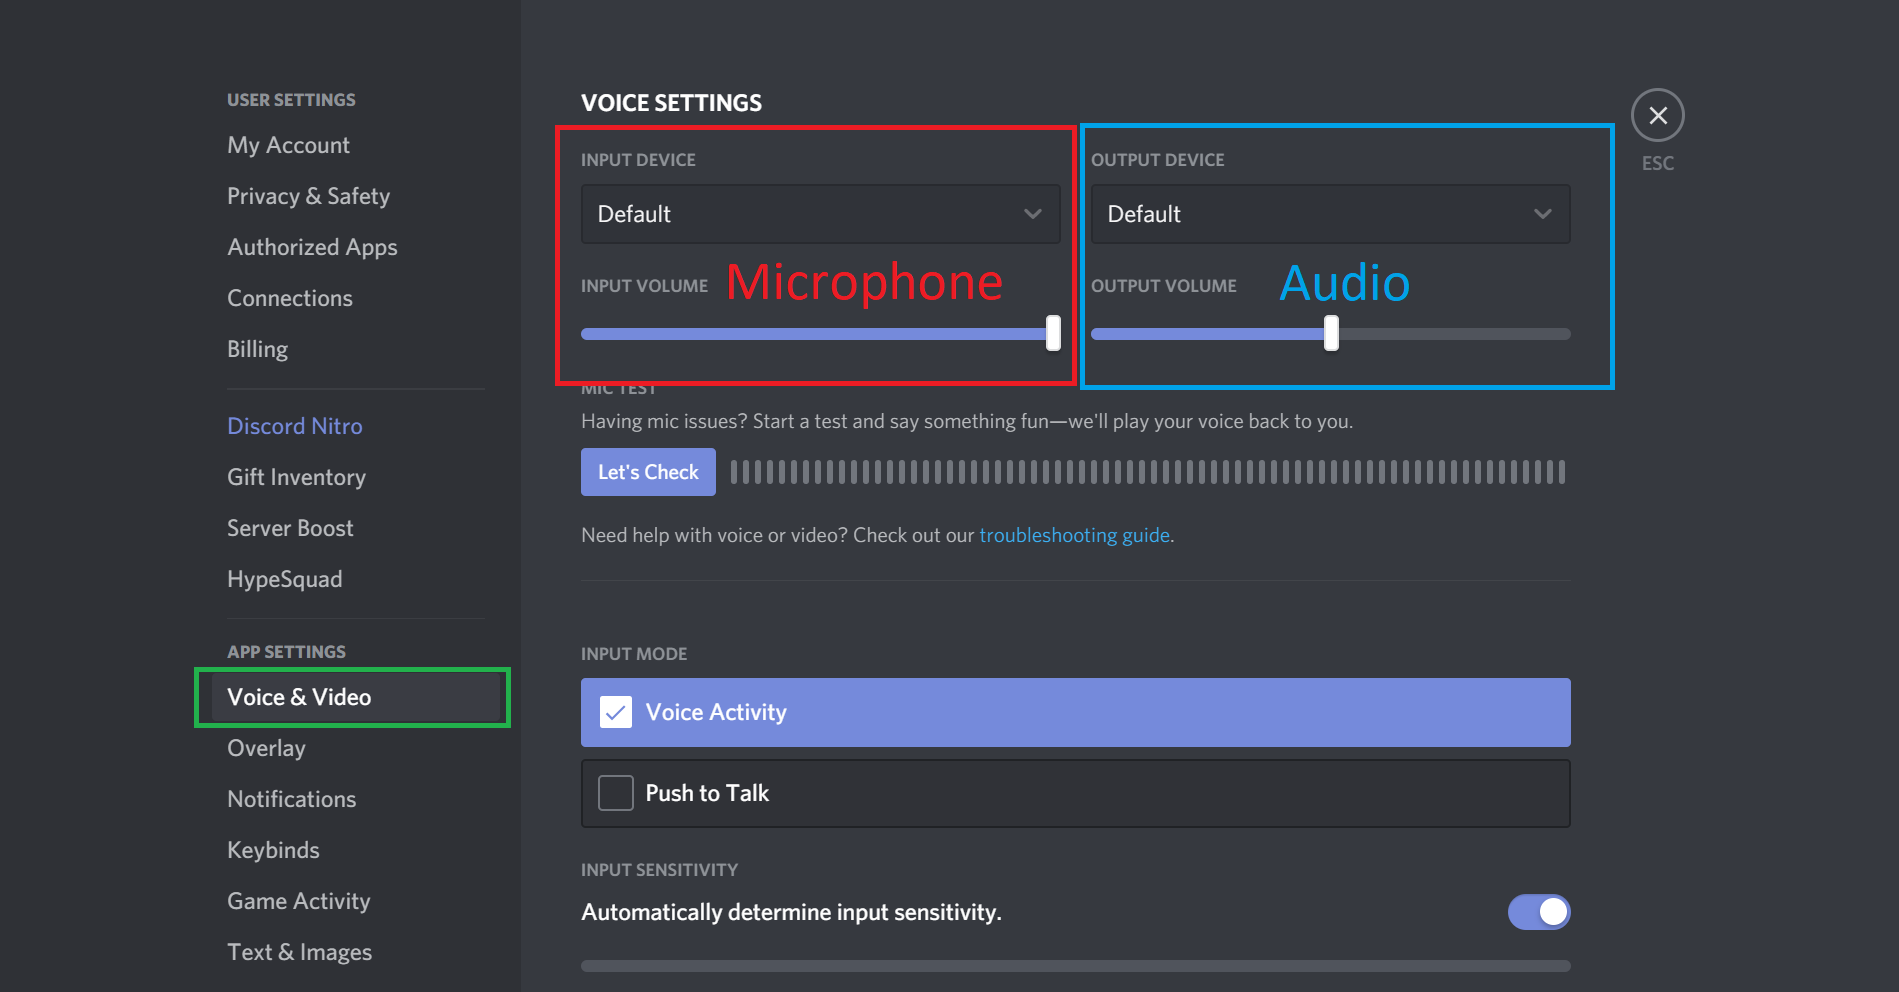The height and width of the screenshot is (992, 1899).
Task: Click the input sensitivity bar
Action: (1075, 966)
